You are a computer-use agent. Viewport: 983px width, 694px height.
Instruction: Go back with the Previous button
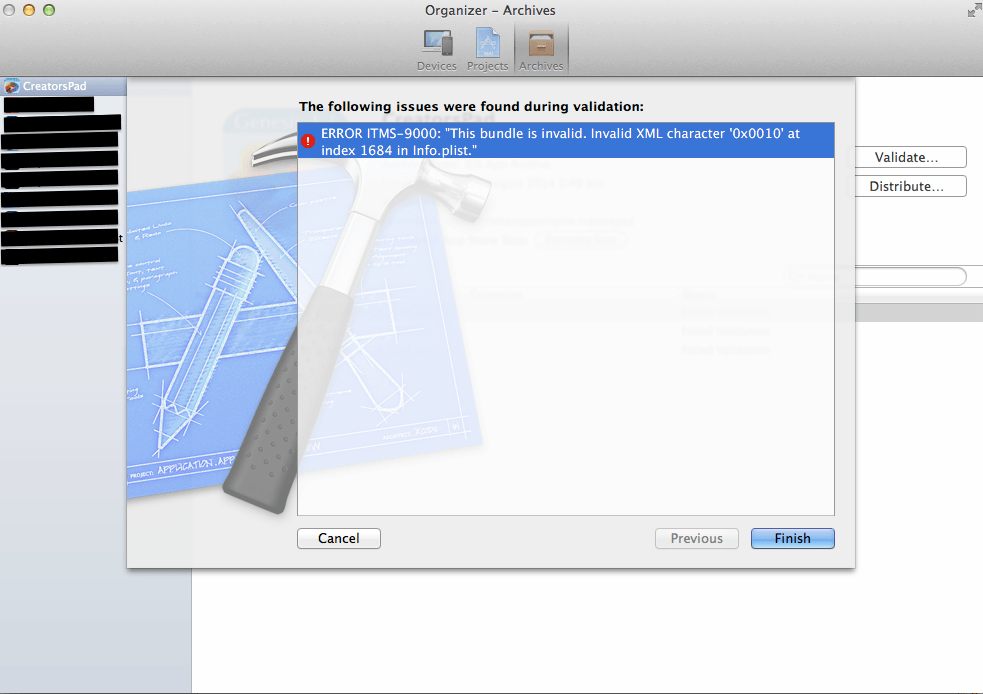(x=697, y=539)
